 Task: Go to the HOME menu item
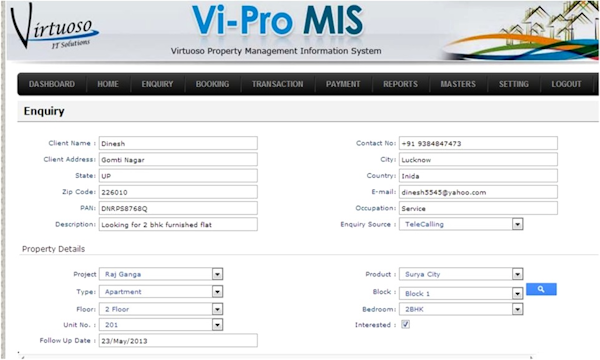tap(108, 84)
